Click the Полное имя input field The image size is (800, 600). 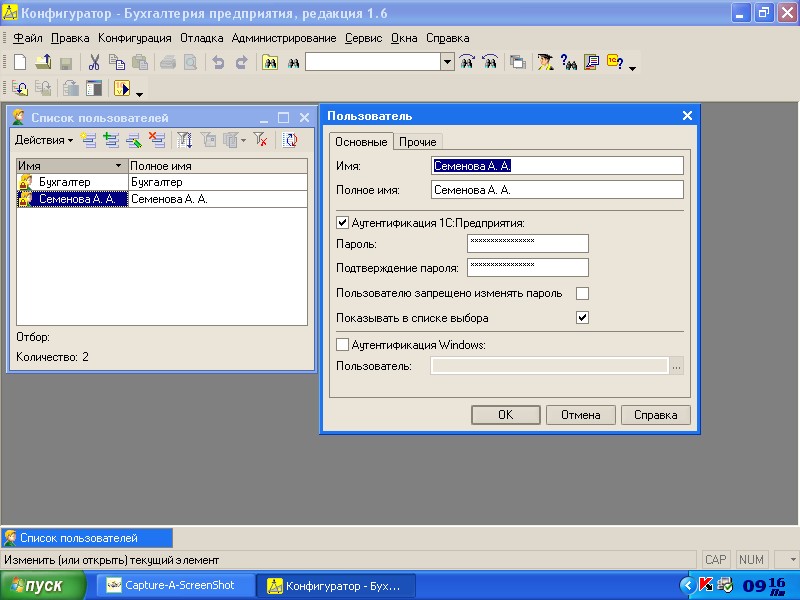coord(557,190)
